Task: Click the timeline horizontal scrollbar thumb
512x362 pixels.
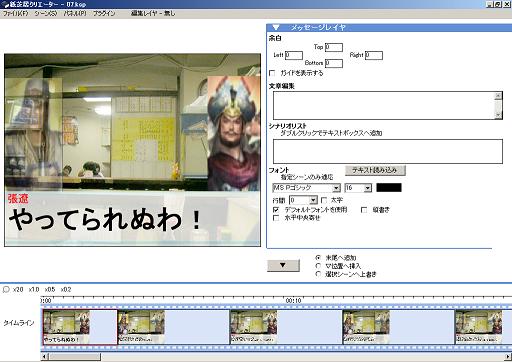Action: (75, 357)
